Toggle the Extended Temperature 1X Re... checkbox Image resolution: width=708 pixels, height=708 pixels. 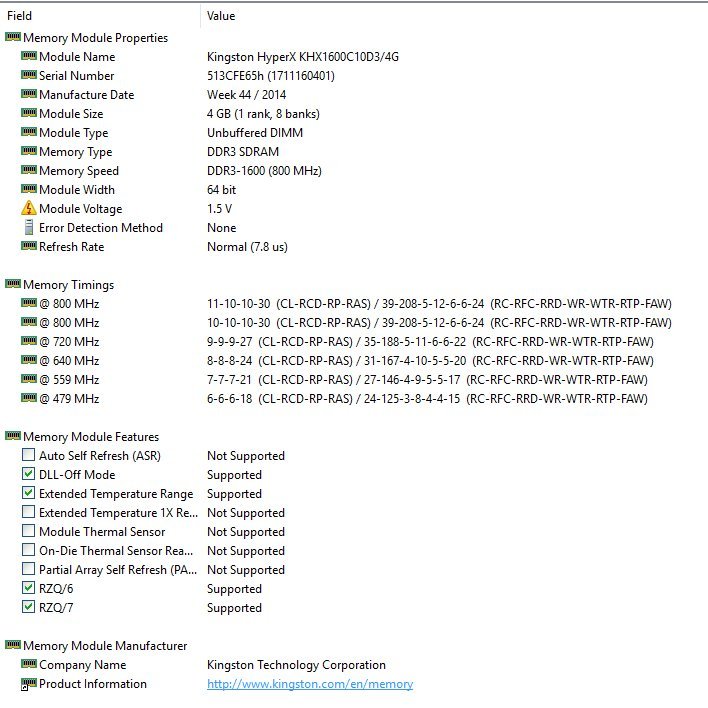pyautogui.click(x=28, y=512)
